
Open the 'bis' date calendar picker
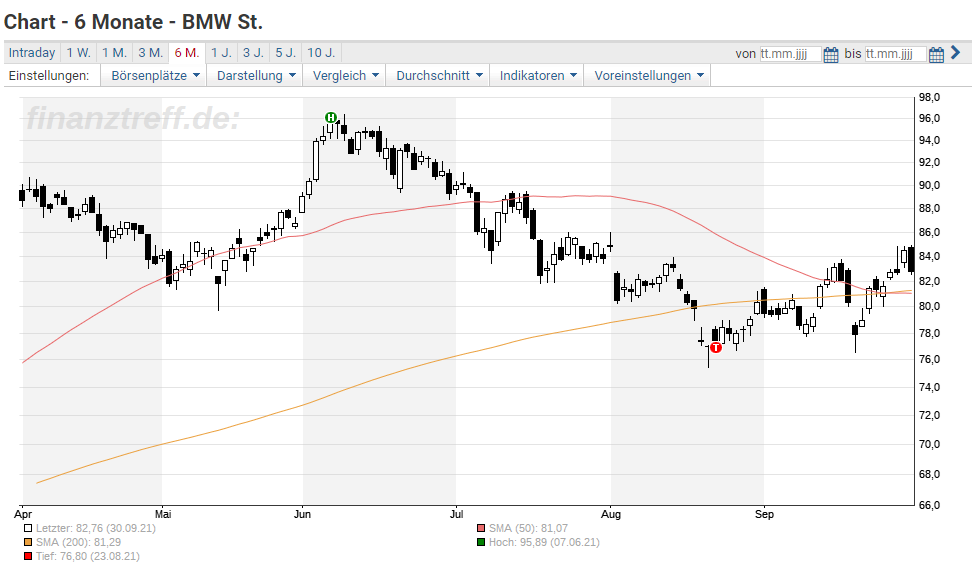coord(936,55)
